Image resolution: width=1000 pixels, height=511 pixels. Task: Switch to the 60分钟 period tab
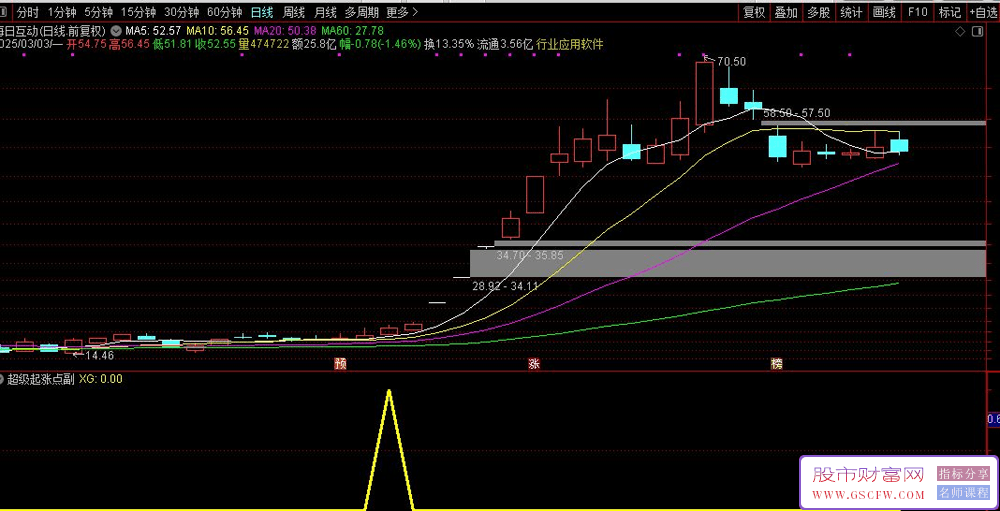click(225, 12)
